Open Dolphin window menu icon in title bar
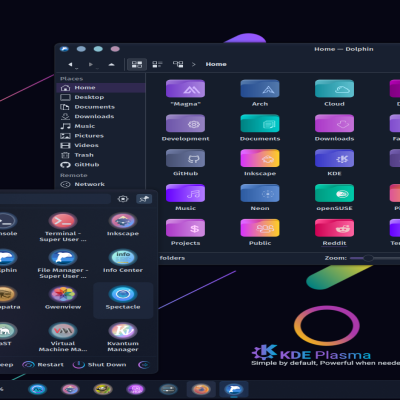Screen dimensions: 400x400 (x=64, y=49)
